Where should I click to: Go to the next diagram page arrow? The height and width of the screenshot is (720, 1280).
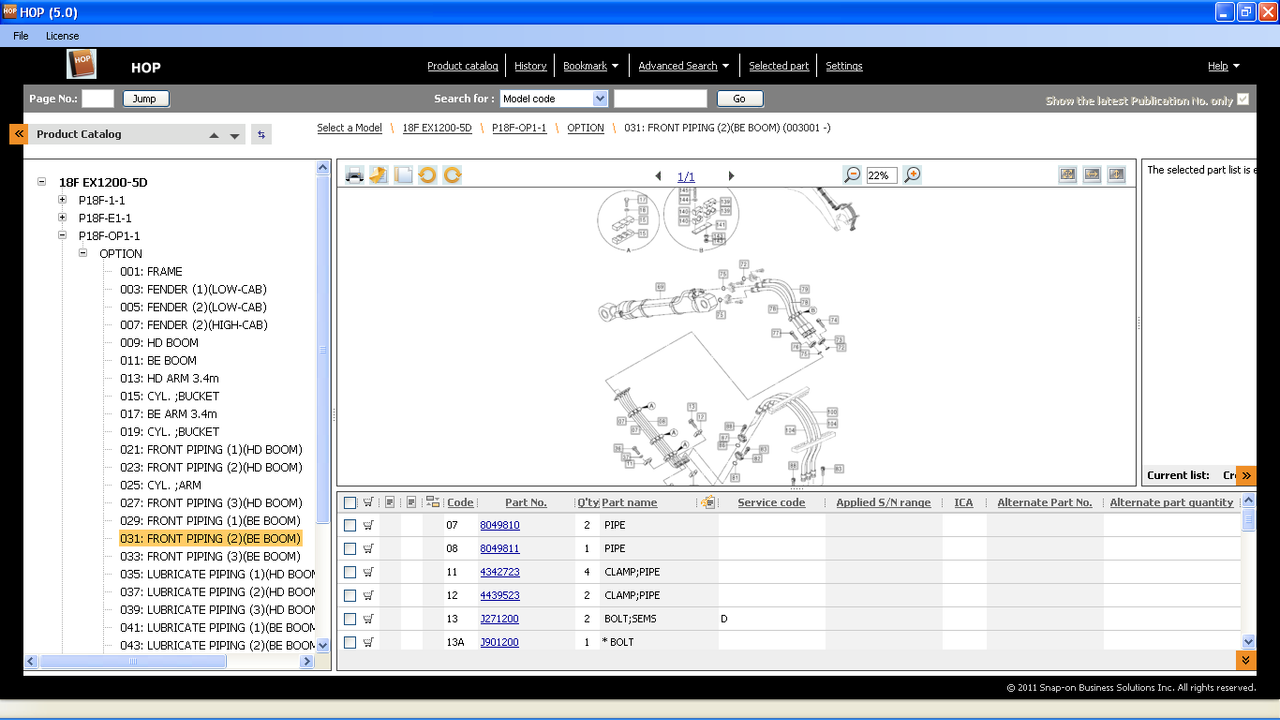coord(731,176)
